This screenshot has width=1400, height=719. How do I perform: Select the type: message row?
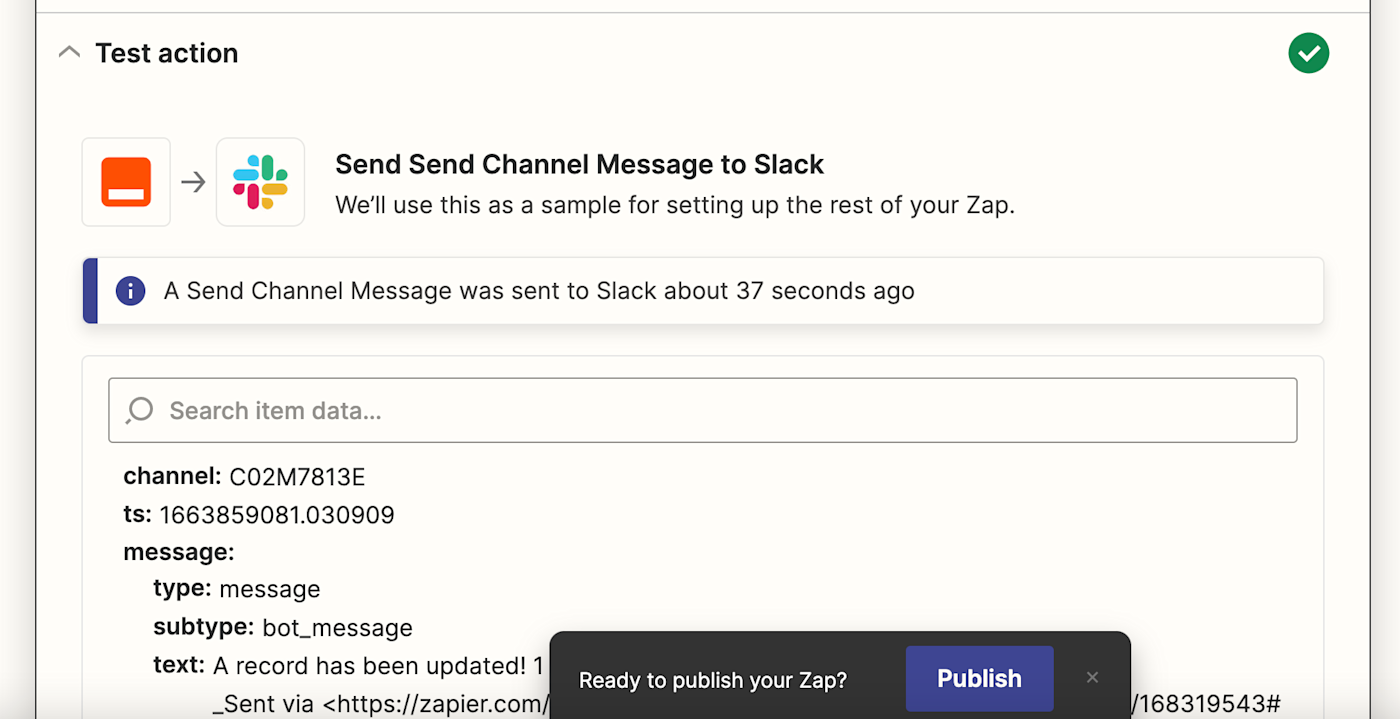point(237,589)
